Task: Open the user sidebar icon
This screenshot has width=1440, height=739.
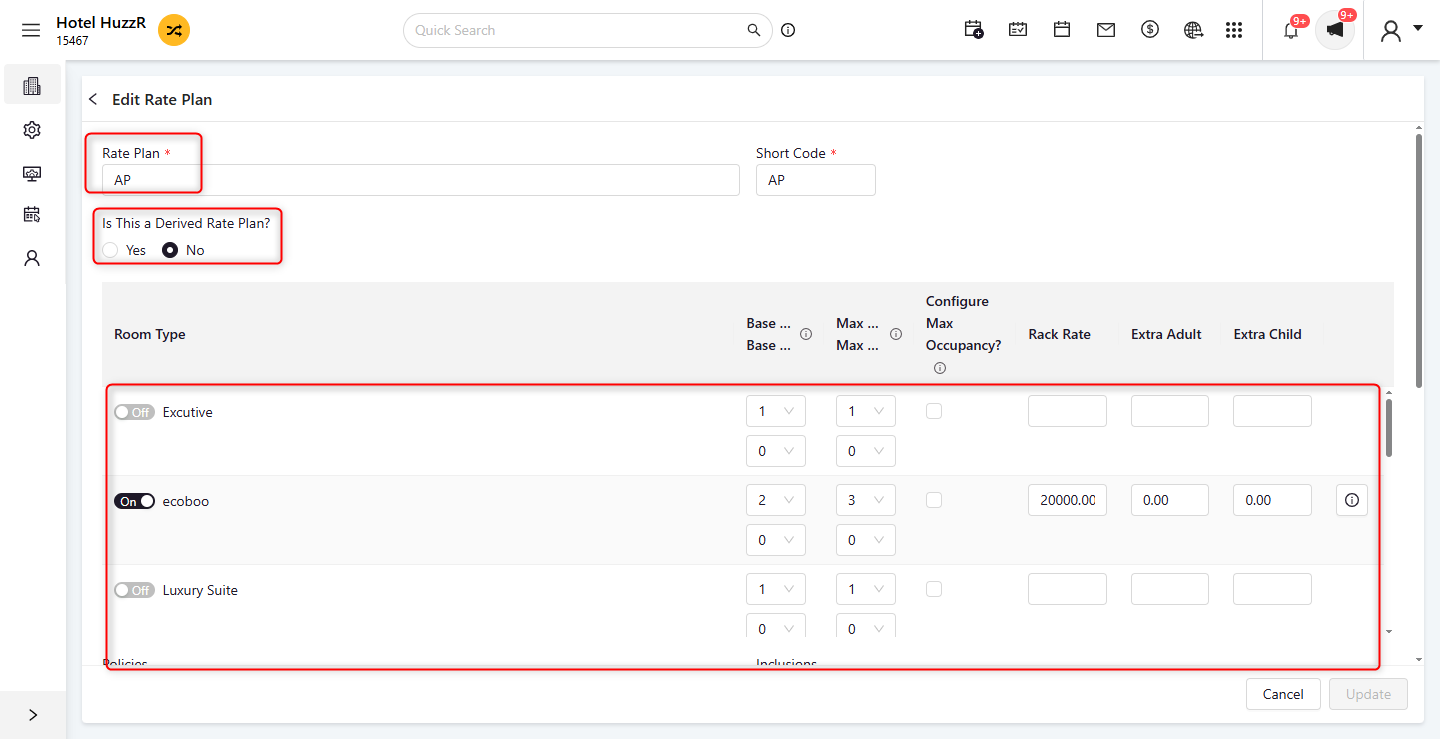Action: coord(32,258)
